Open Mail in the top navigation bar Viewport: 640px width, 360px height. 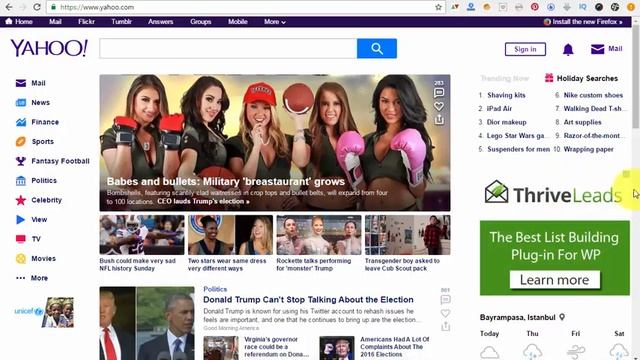pyautogui.click(x=55, y=22)
